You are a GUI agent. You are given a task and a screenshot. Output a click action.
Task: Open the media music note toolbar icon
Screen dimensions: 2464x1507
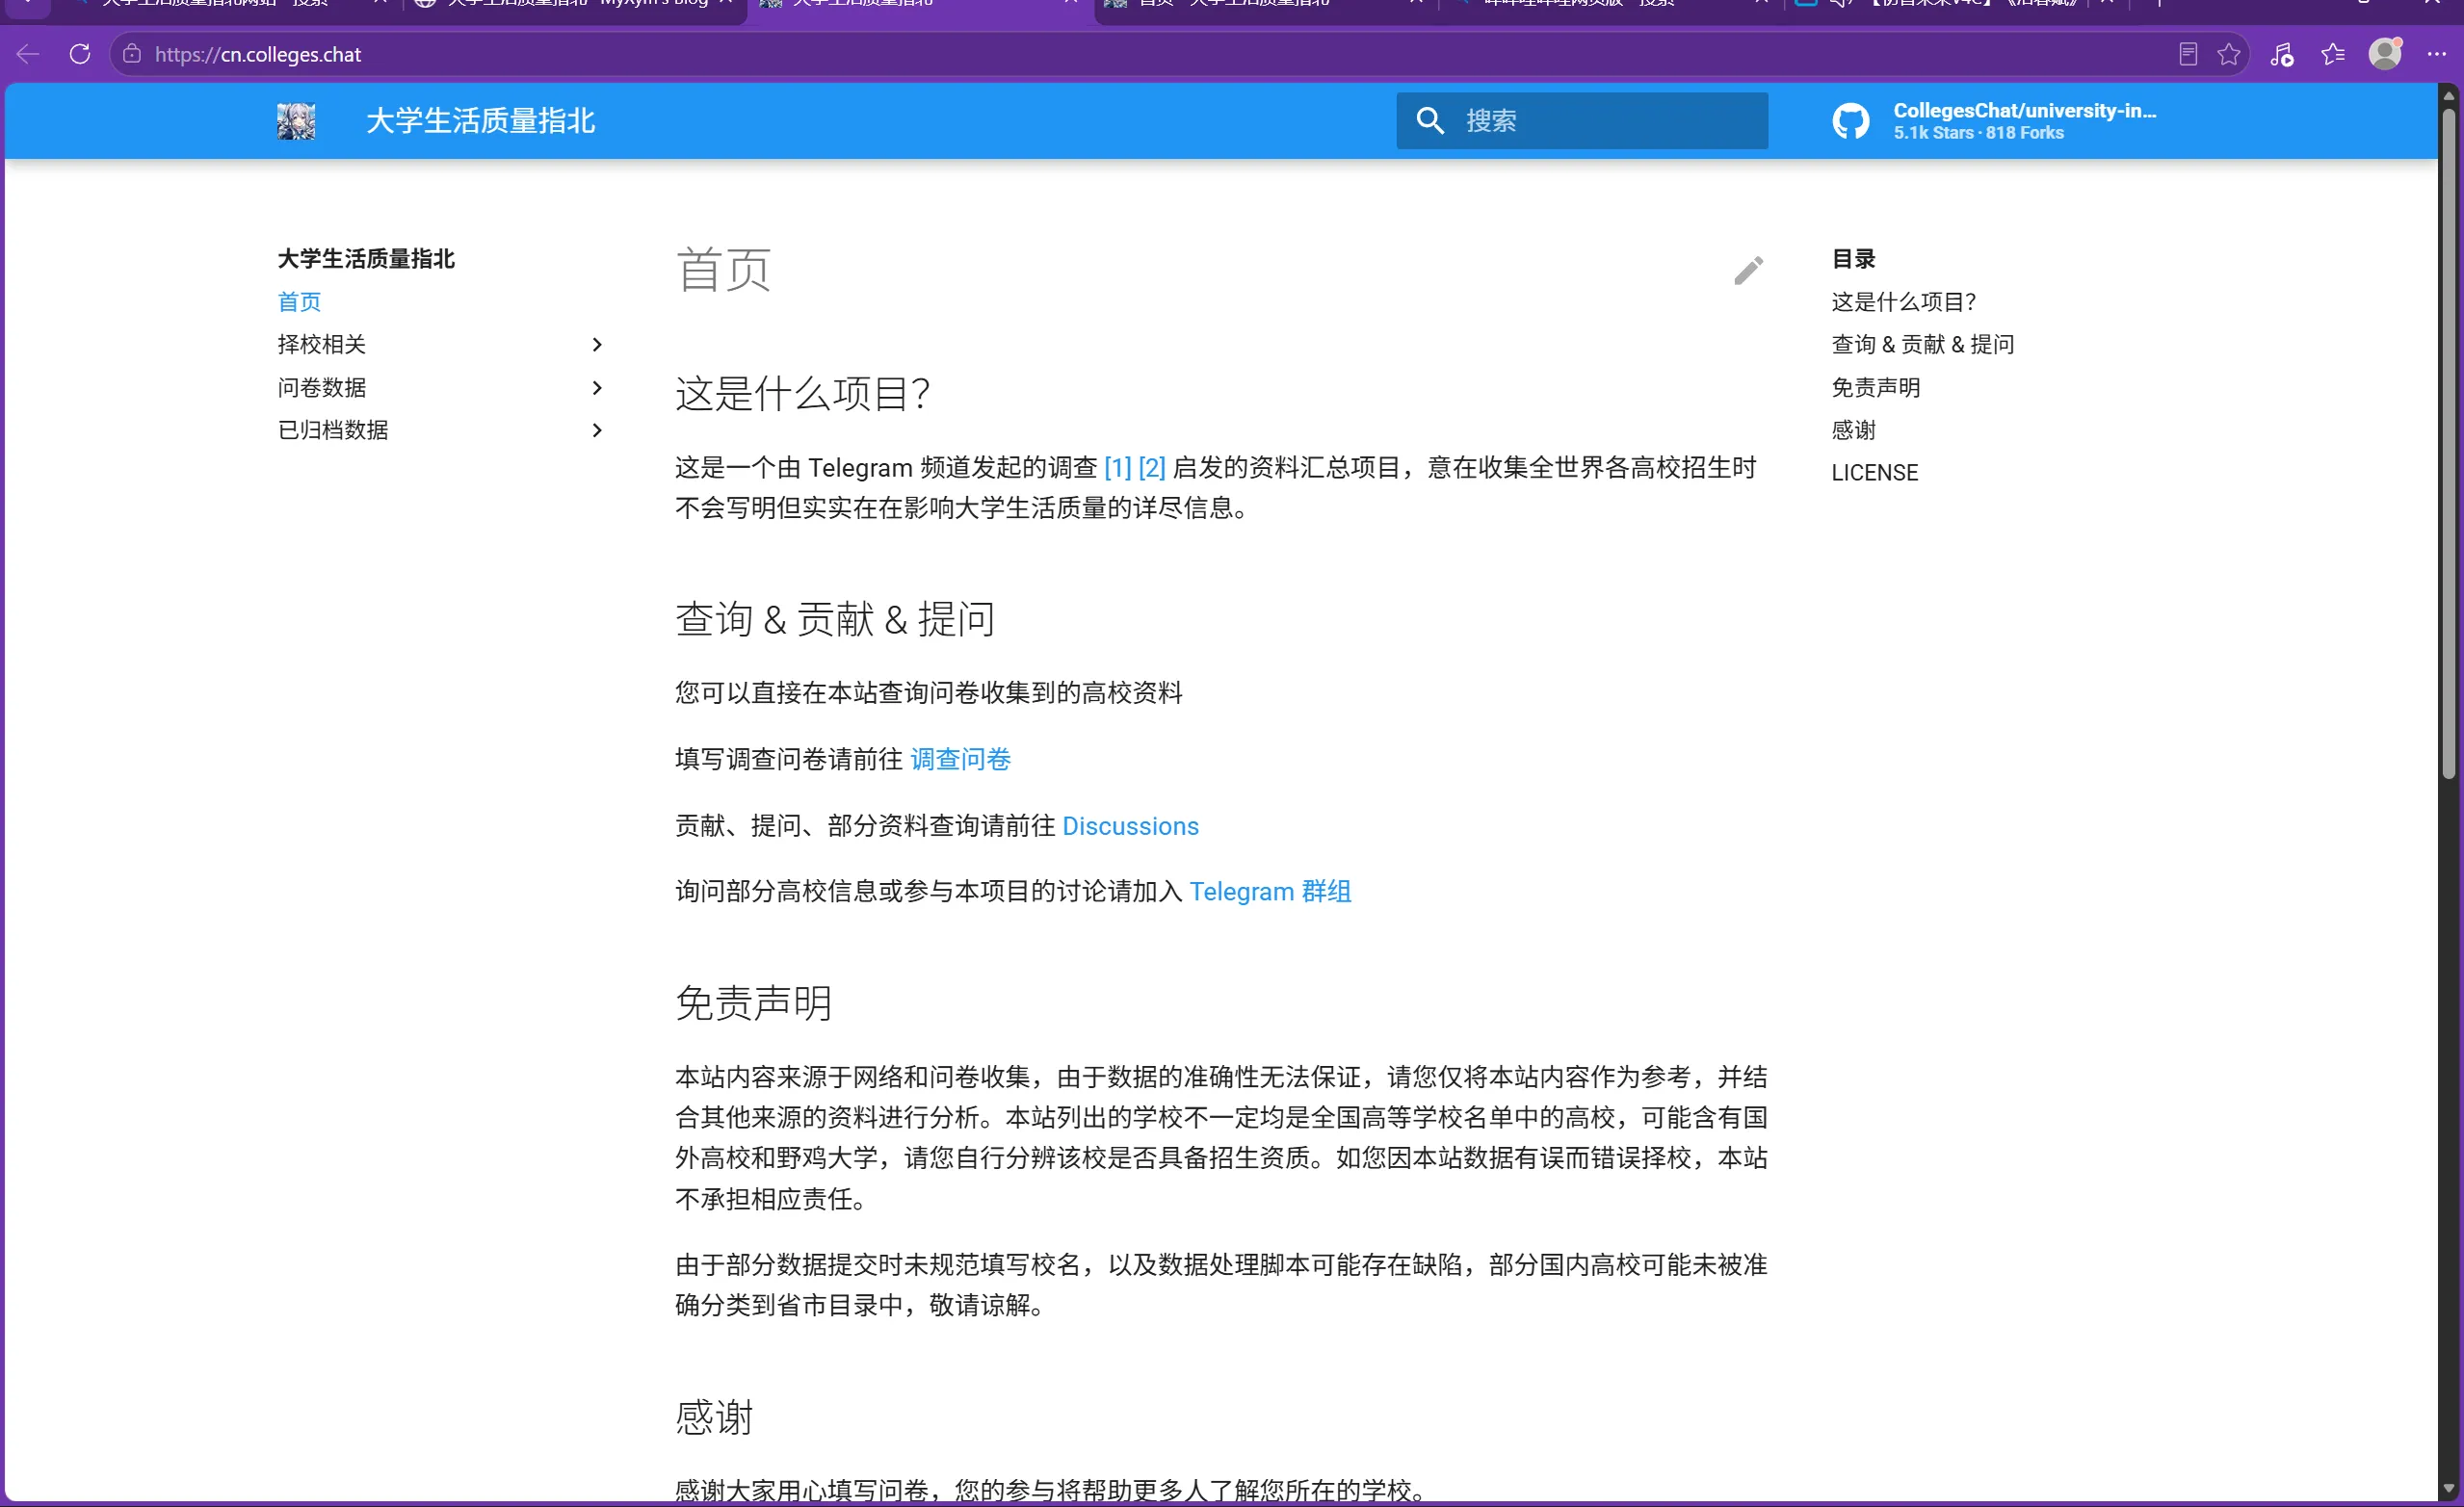click(x=2281, y=54)
